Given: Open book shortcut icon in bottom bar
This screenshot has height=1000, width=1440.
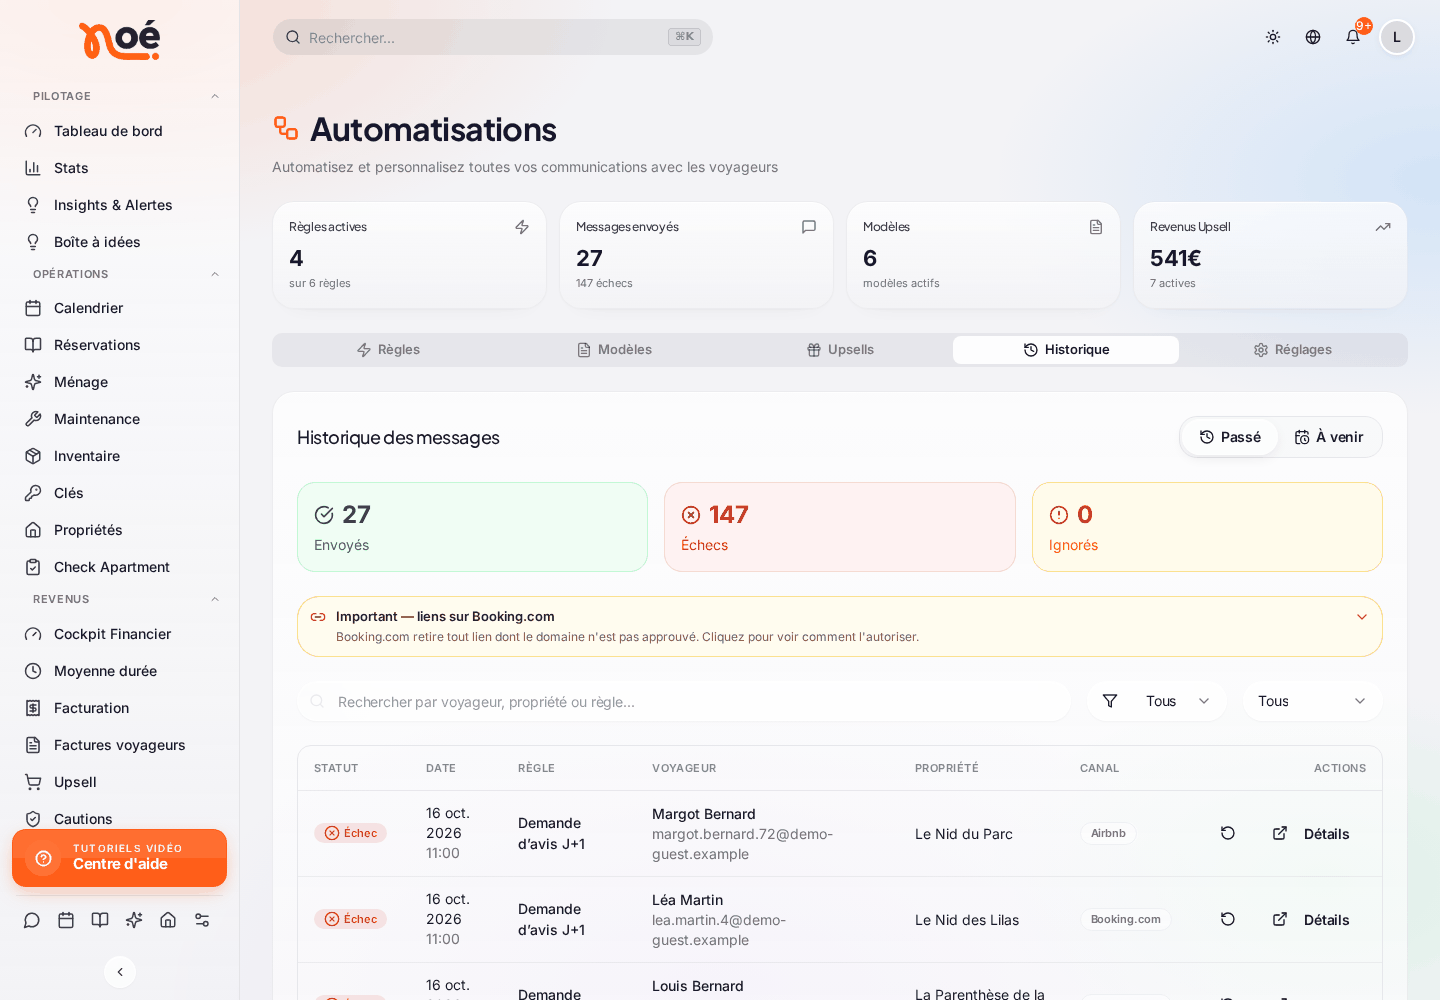Looking at the screenshot, I should click(100, 920).
